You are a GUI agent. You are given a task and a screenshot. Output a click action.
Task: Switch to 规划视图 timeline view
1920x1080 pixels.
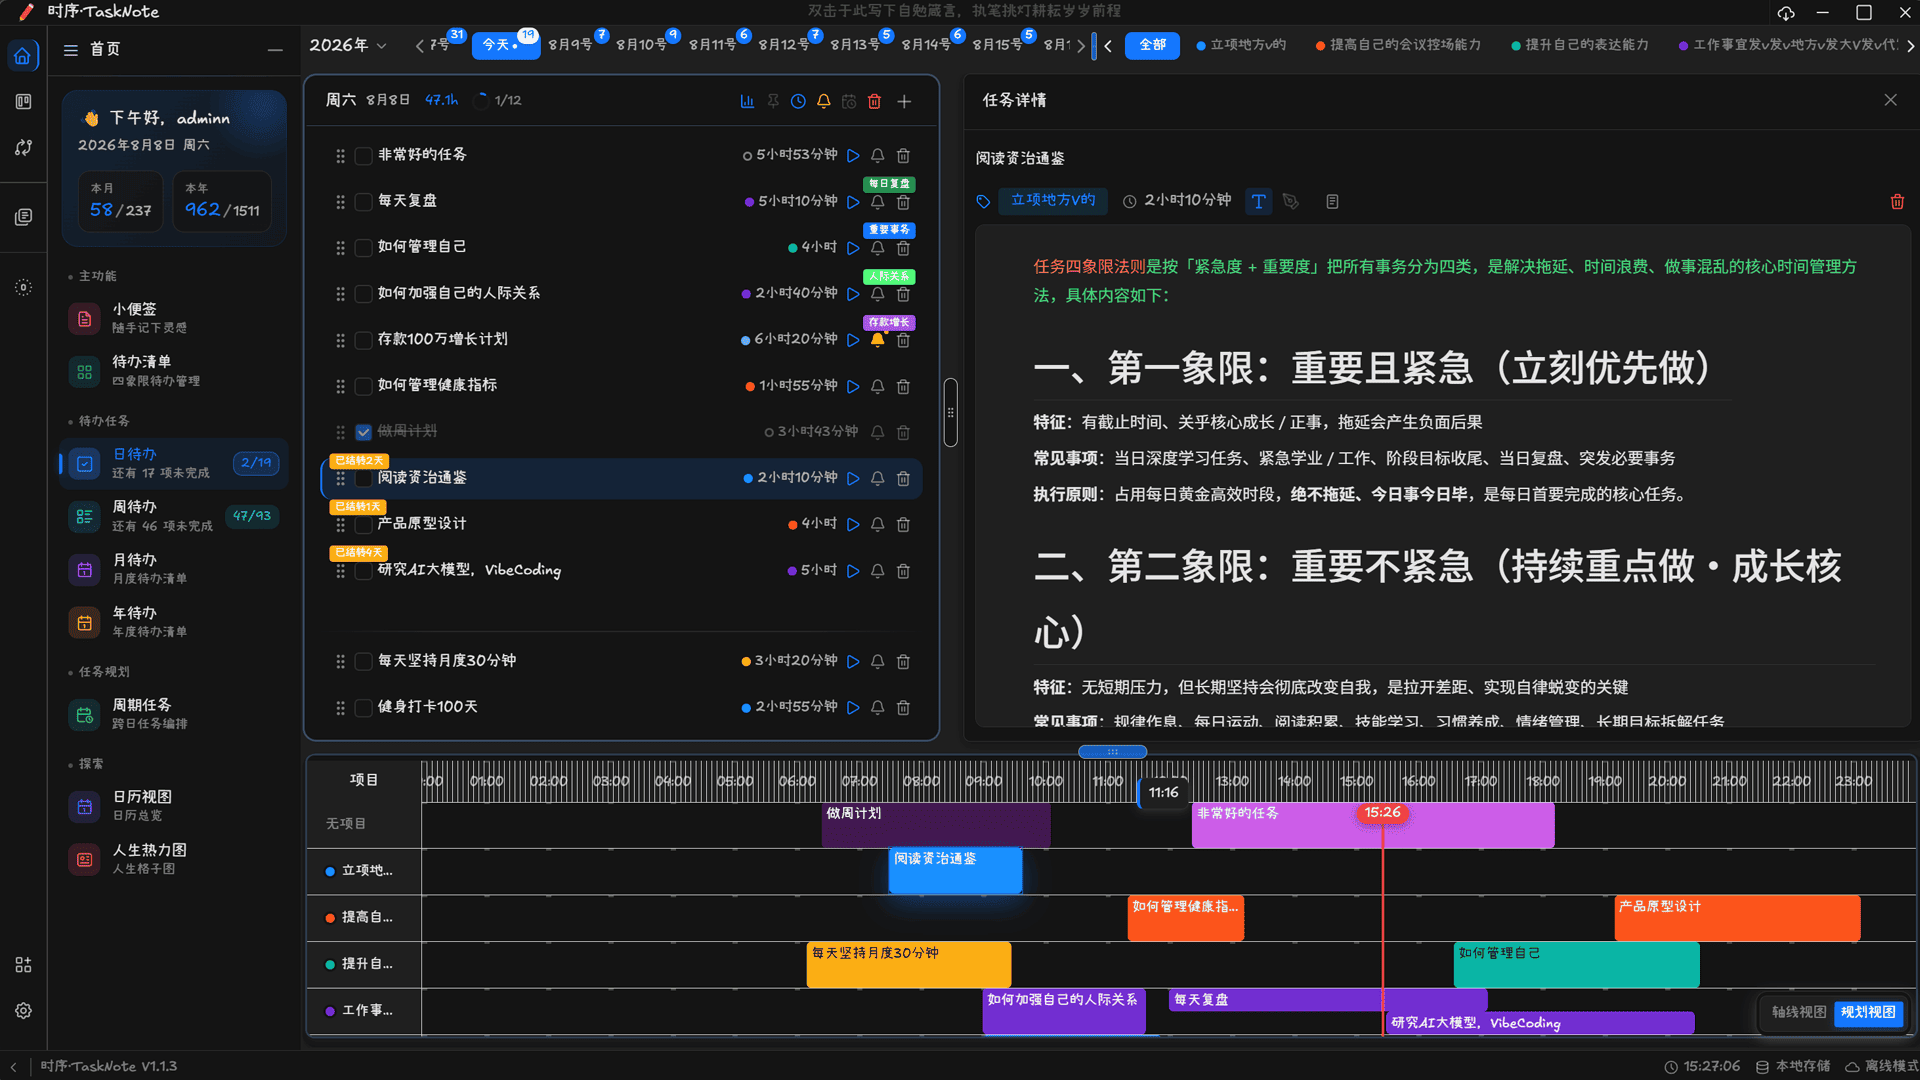click(1868, 1013)
